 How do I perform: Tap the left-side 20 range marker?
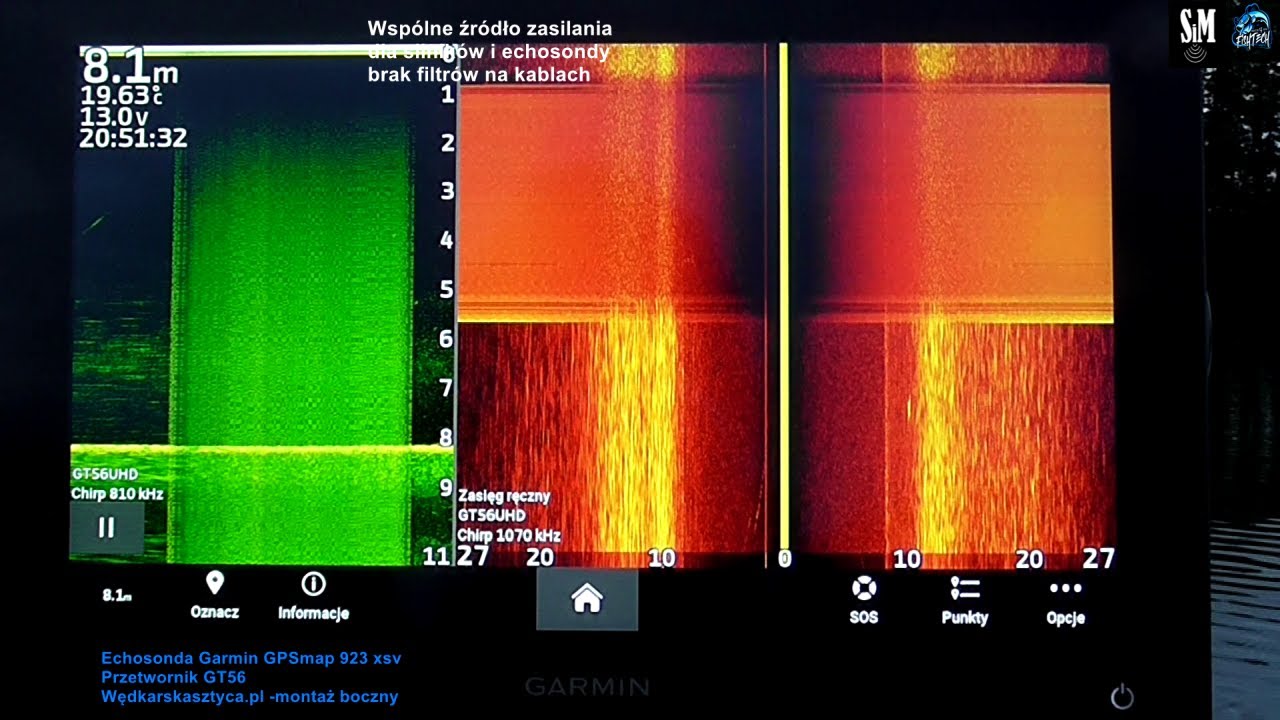[540, 558]
